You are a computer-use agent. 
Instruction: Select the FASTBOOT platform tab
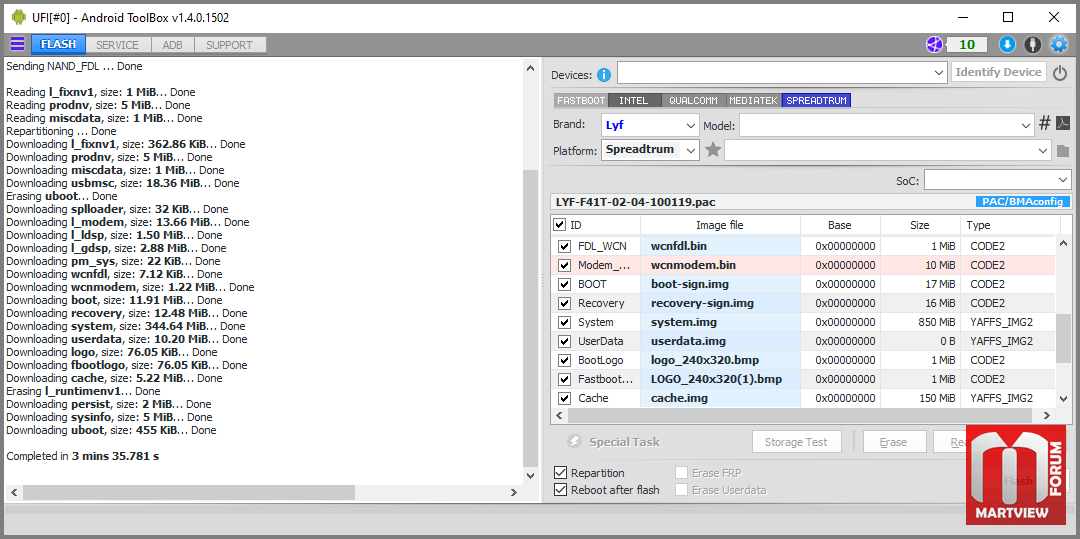pyautogui.click(x=581, y=101)
